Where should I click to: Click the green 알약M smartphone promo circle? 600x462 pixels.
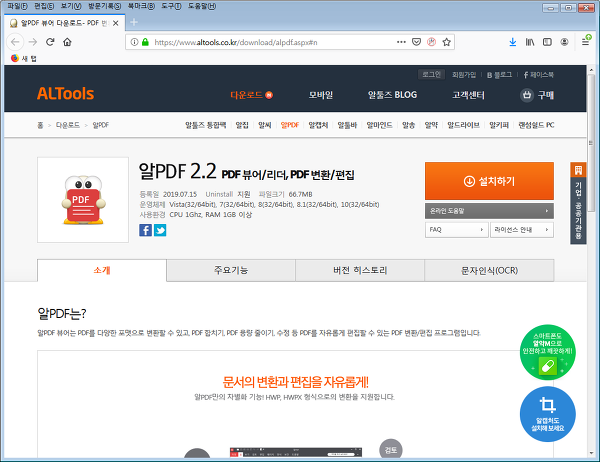(548, 352)
